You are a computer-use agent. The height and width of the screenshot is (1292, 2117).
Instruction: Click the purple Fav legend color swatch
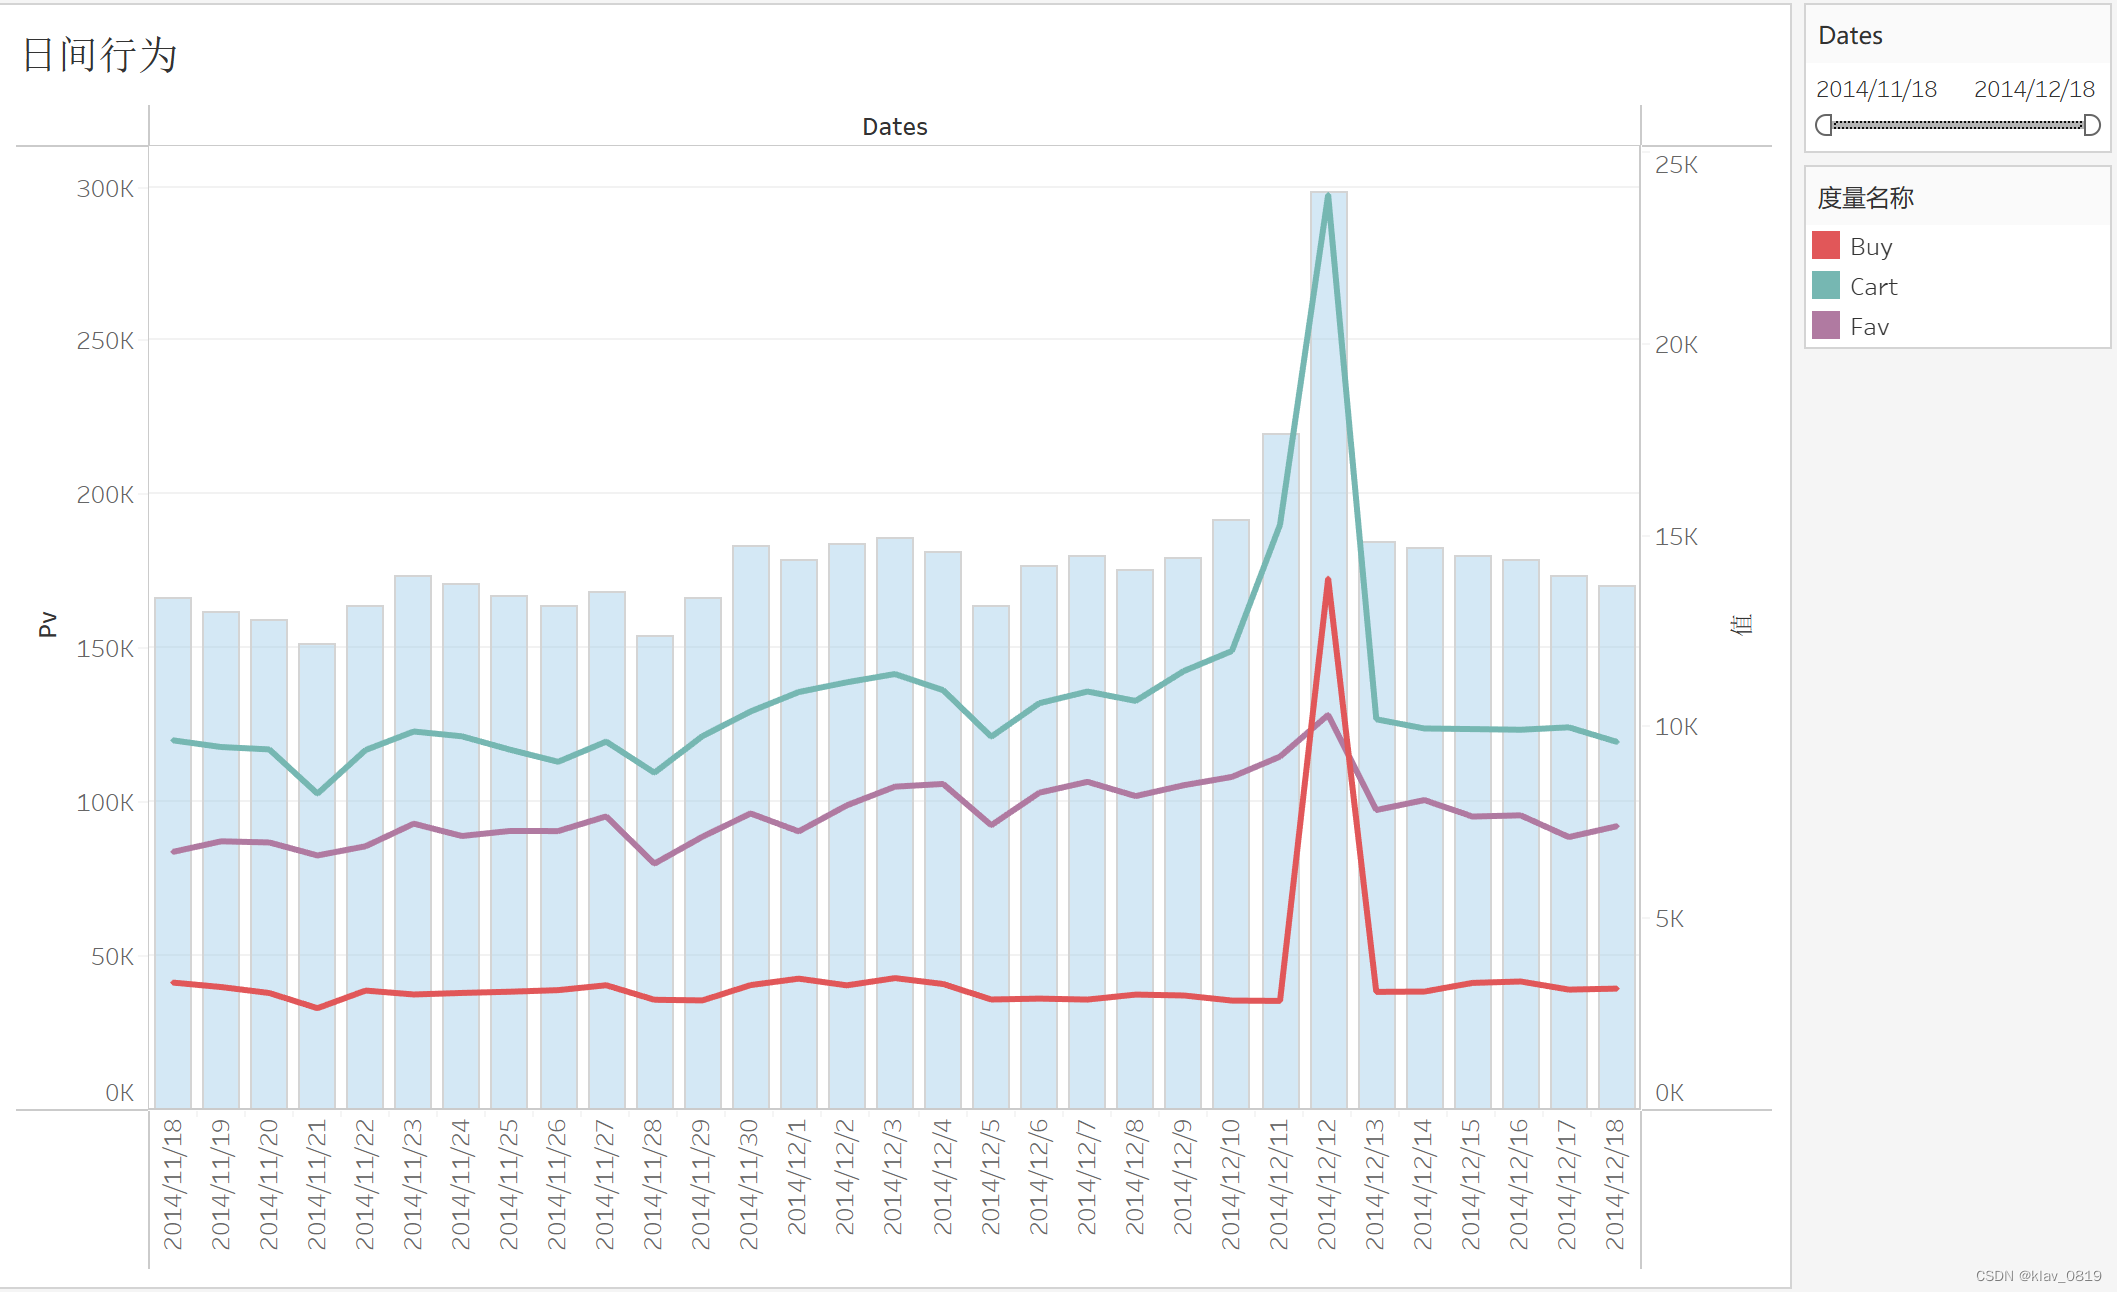[x=1826, y=326]
